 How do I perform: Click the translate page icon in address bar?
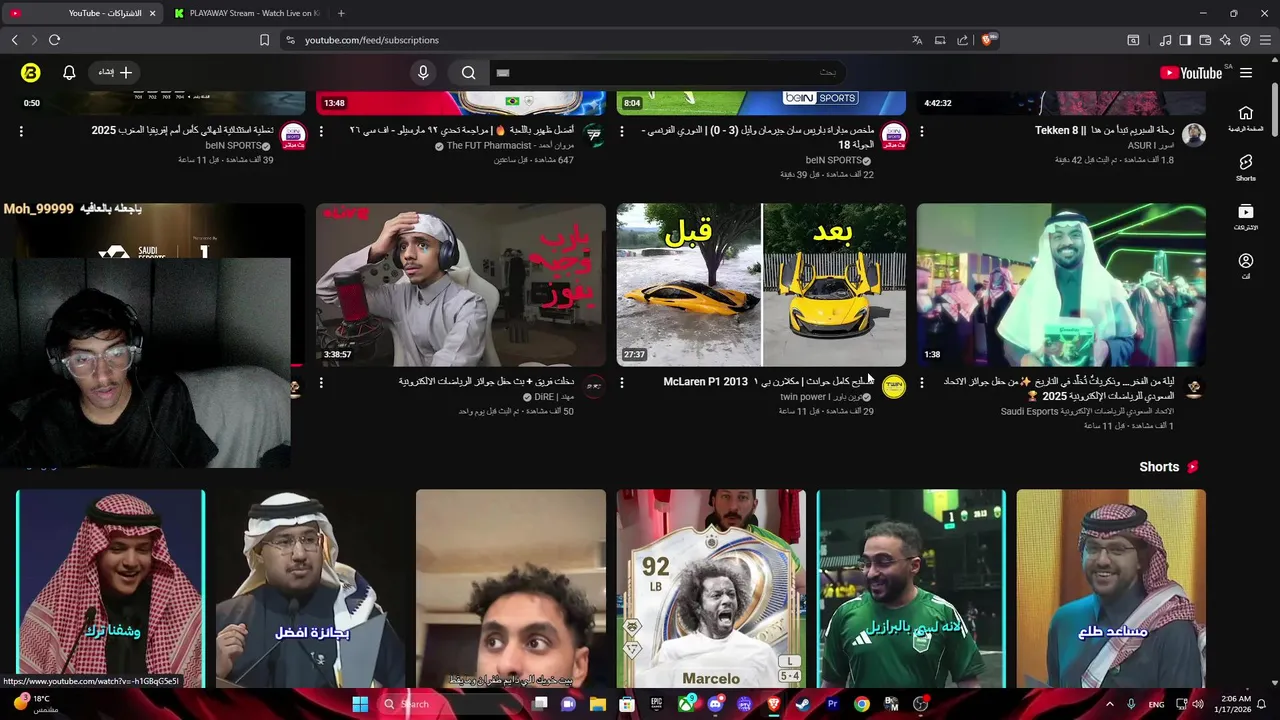coord(917,40)
